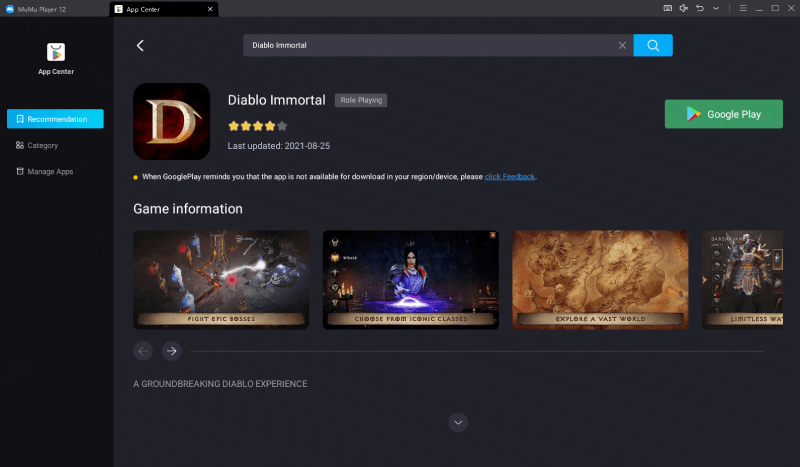Open the Limitless Ways screenshot thumbnail
Screen dimensions: 800x467
pyautogui.click(x=742, y=280)
